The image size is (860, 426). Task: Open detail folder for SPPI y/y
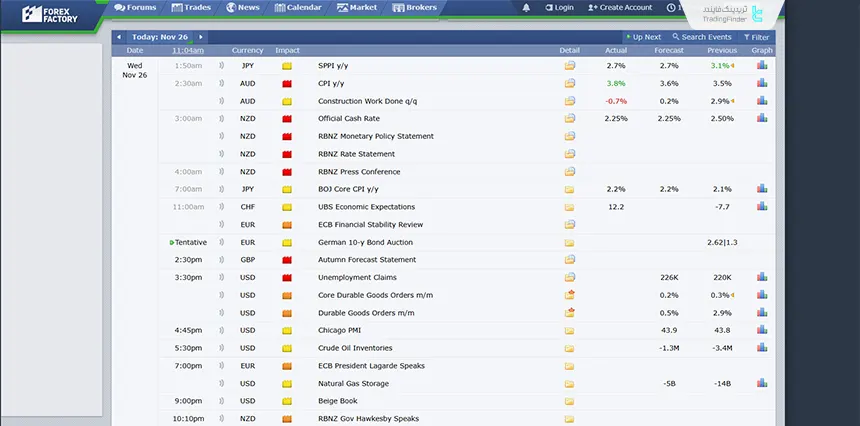(569, 66)
